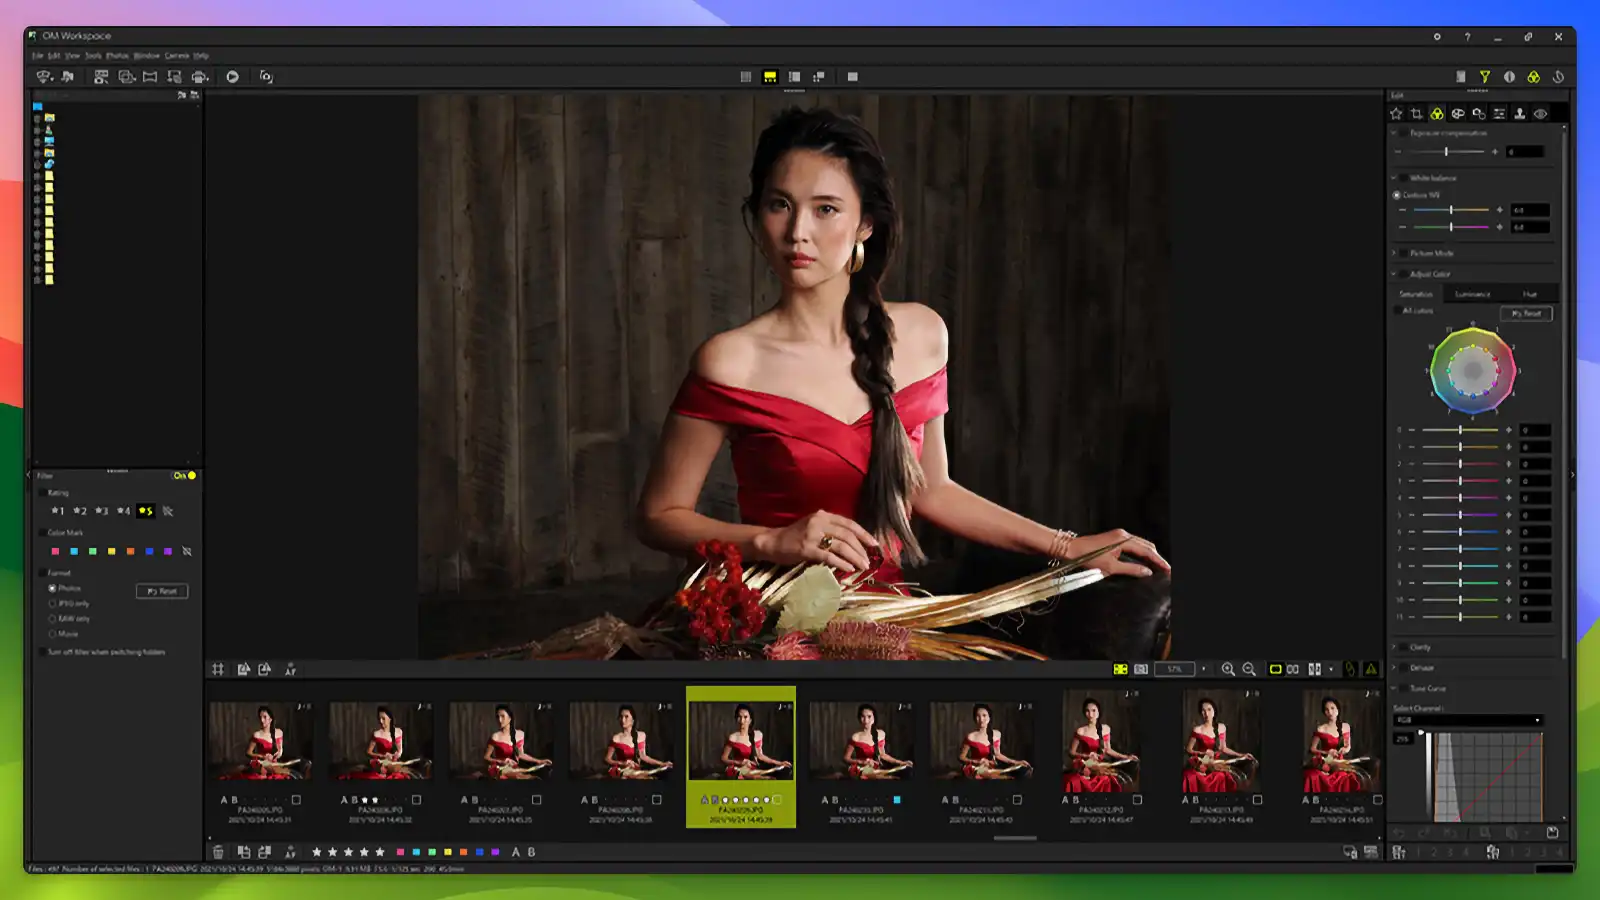Select the stamp retouch tool icon

(x=1521, y=112)
